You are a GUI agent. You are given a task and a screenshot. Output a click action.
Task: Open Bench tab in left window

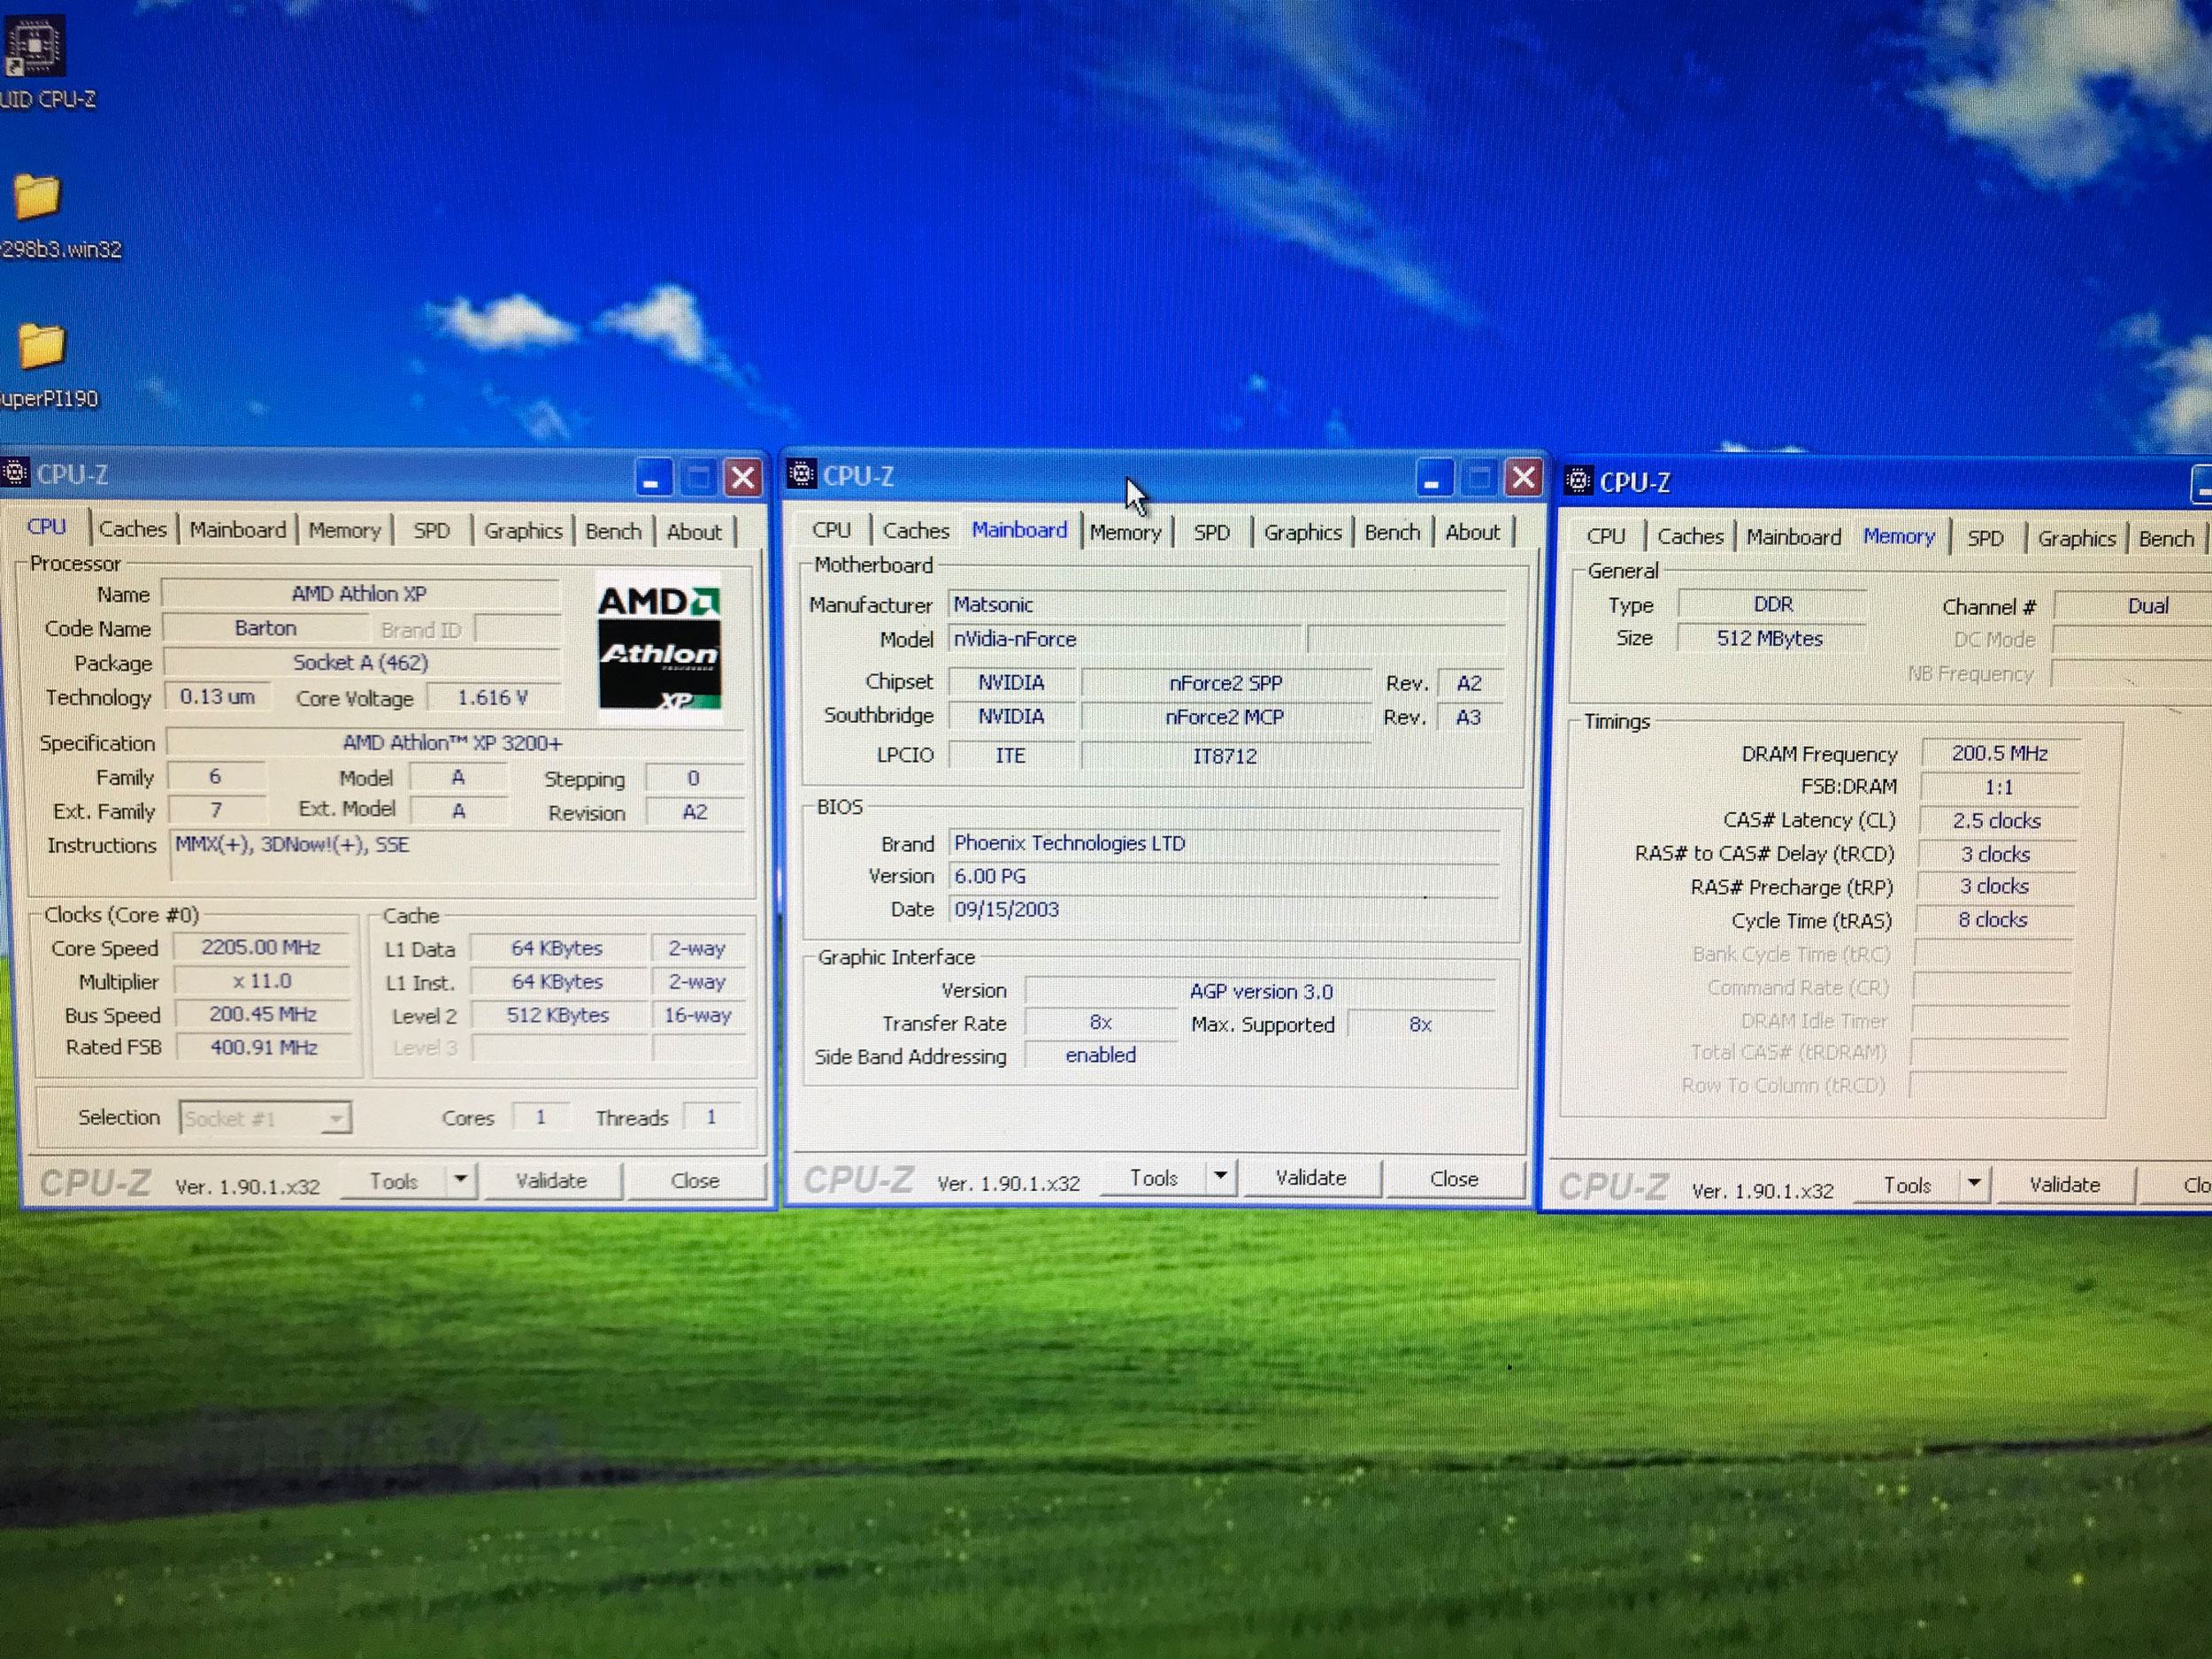[x=613, y=531]
